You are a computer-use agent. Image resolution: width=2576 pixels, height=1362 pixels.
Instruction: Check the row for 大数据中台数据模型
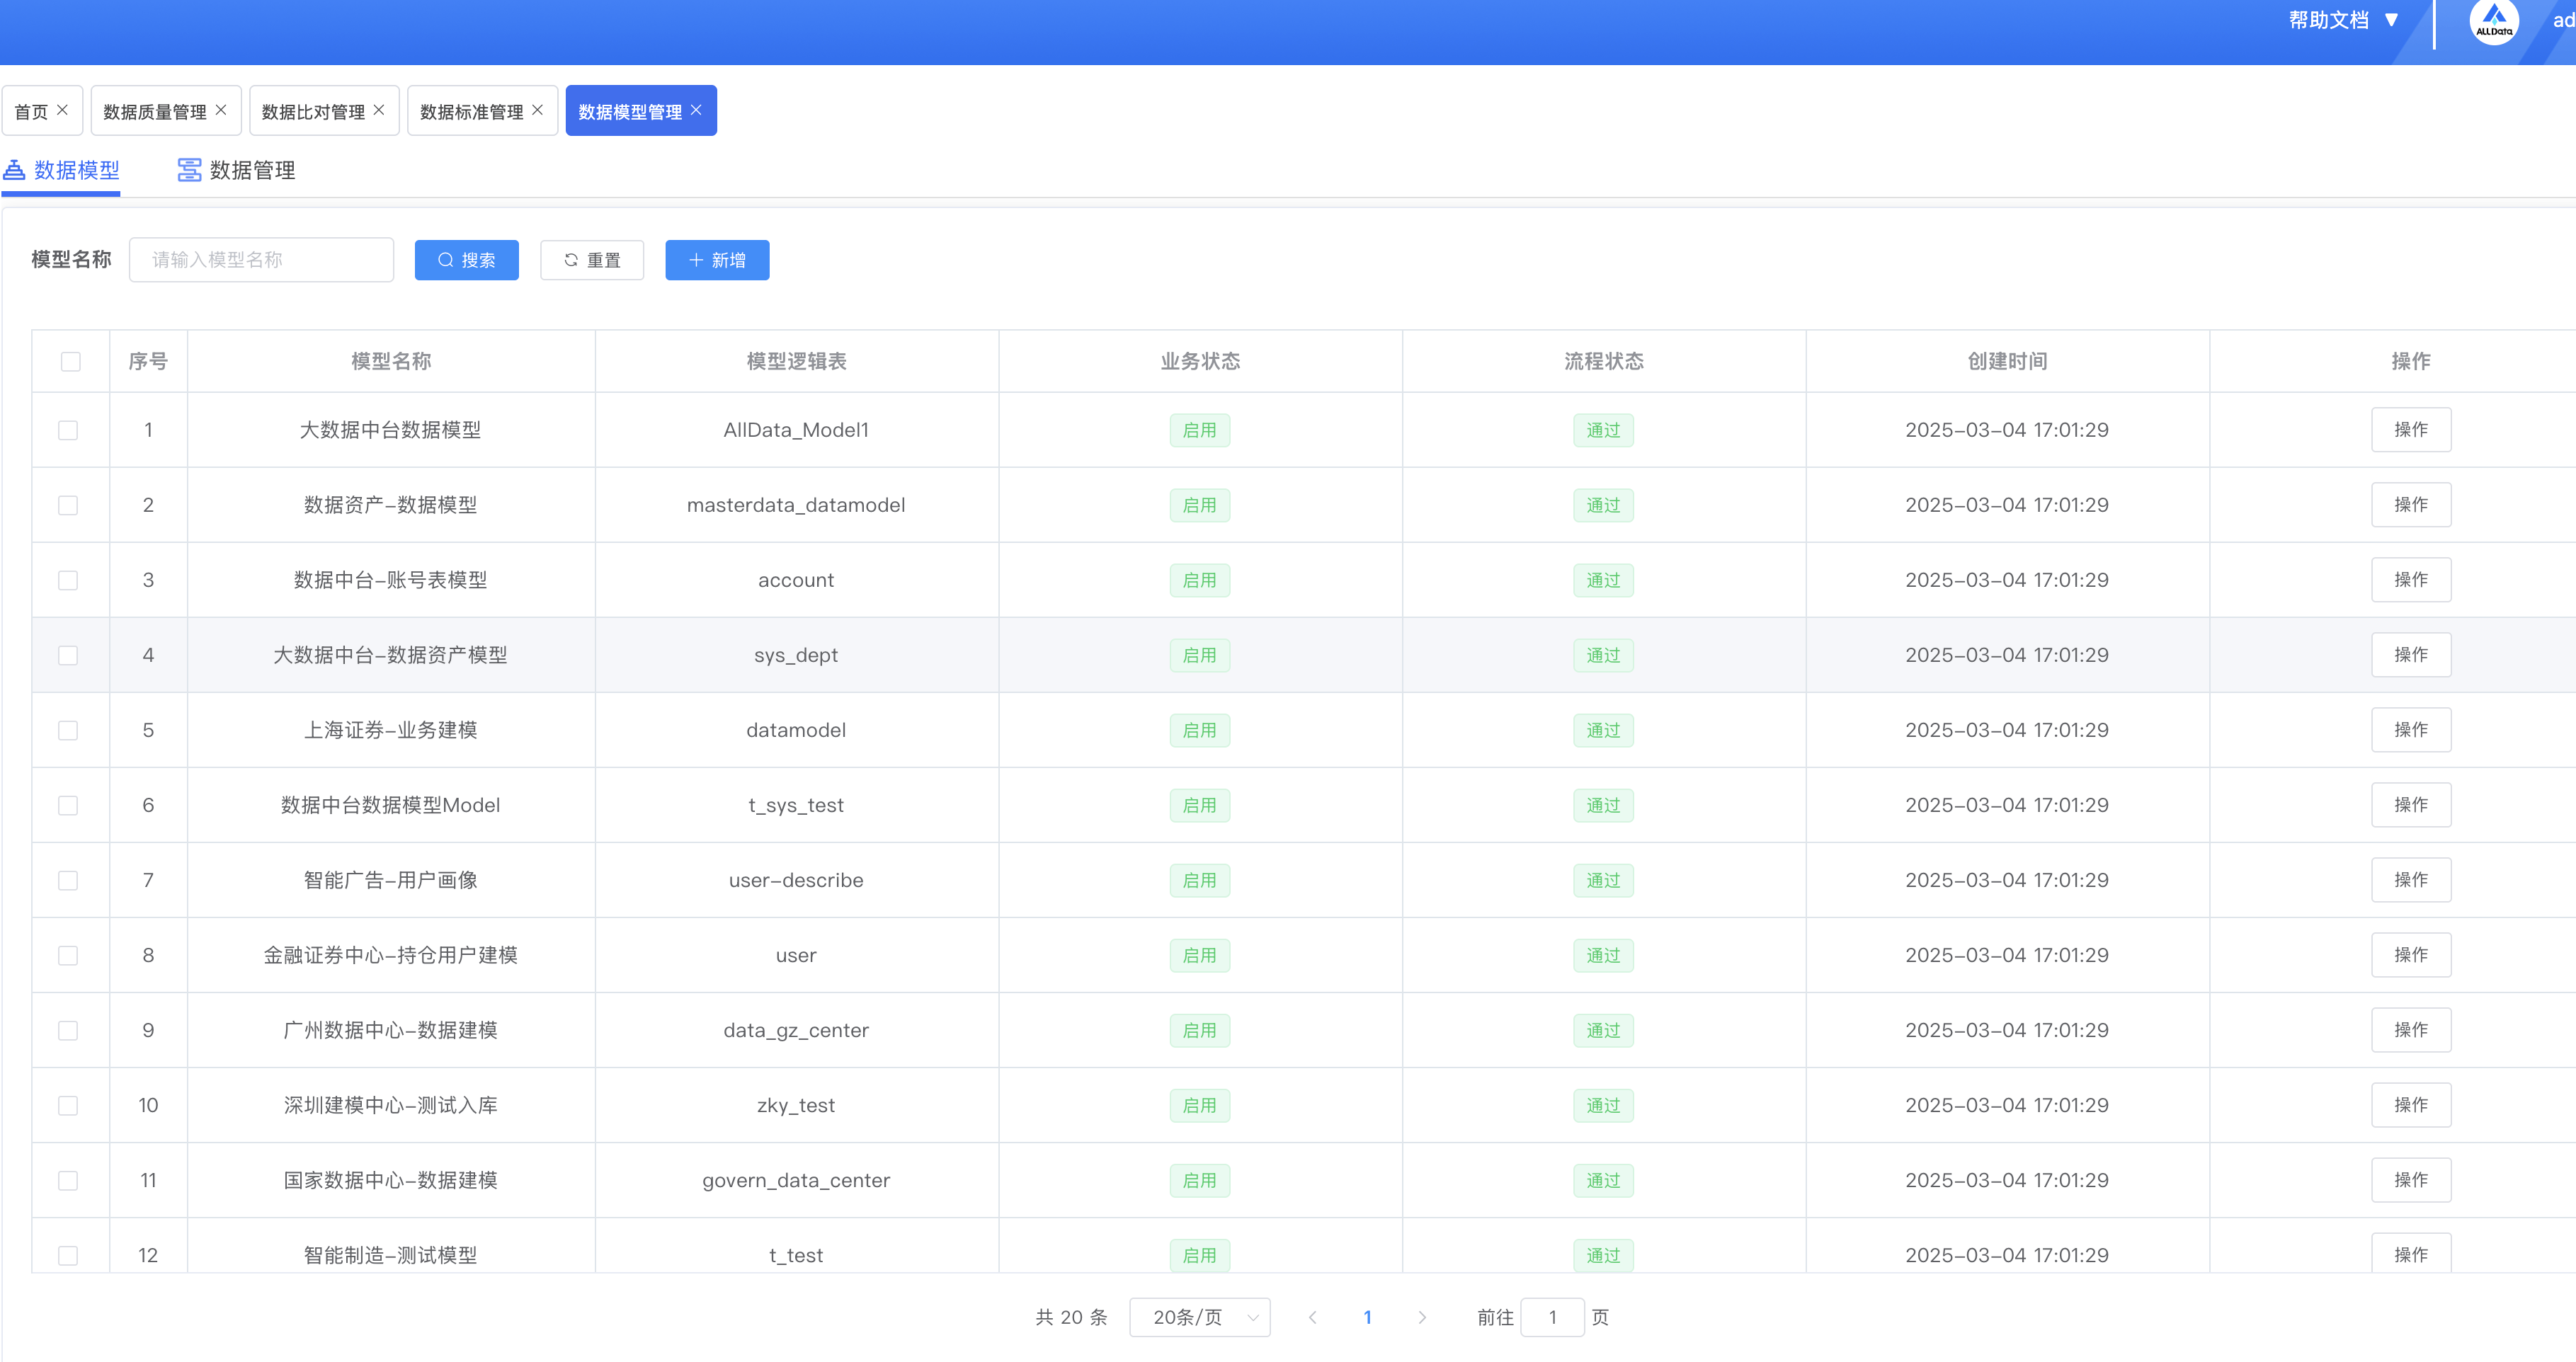[68, 430]
